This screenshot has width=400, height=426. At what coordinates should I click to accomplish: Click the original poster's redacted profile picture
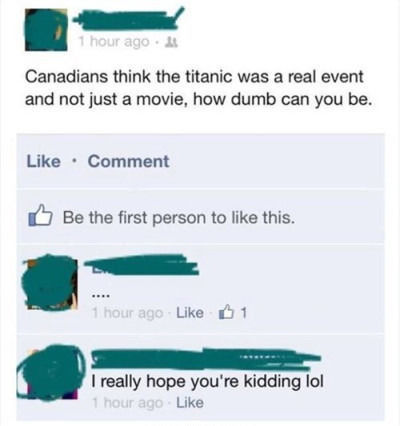46,29
